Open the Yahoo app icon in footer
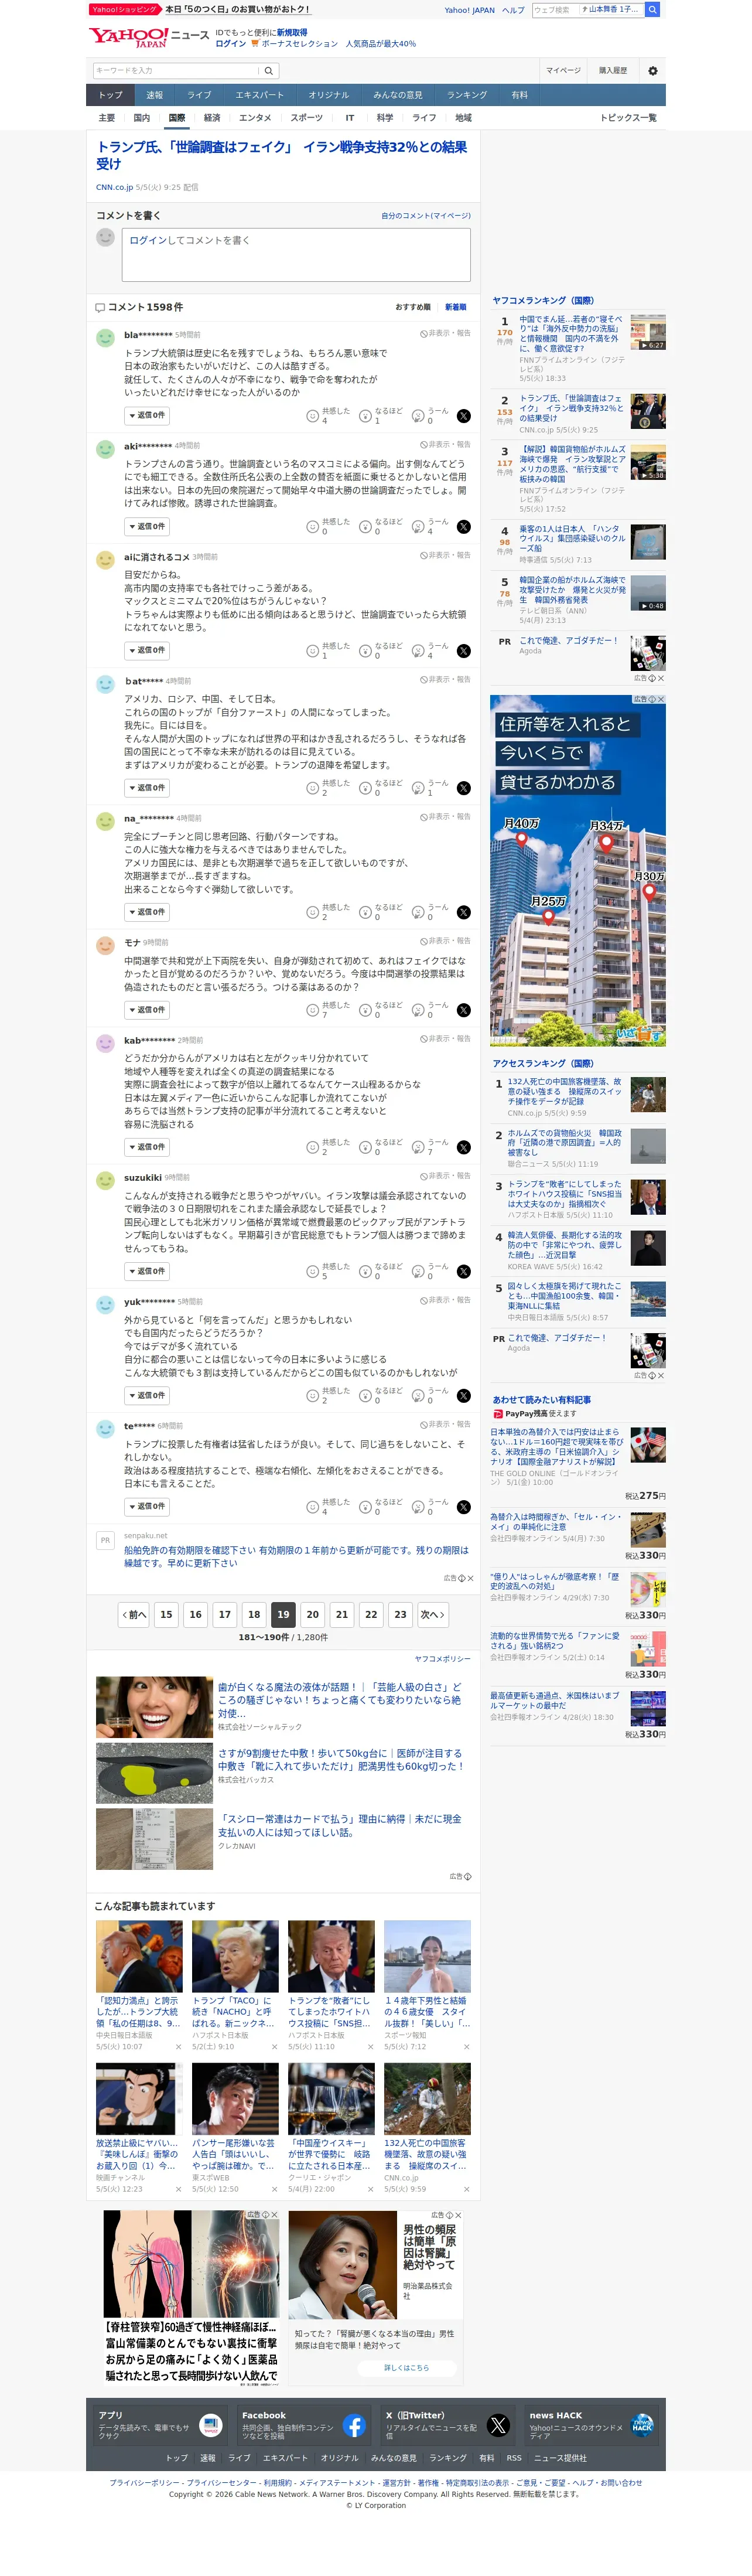 click(210, 2426)
